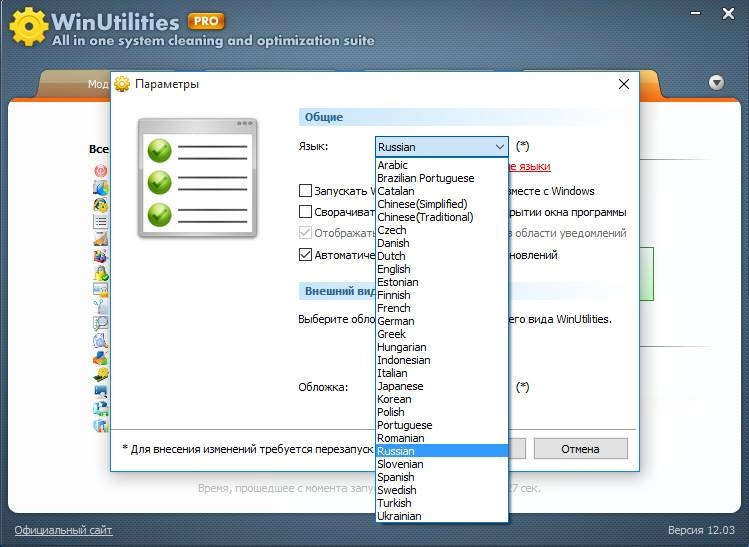Screen dimensions: 749x547
Task: Toggle the Запускать with Windows checkbox
Action: tap(305, 191)
